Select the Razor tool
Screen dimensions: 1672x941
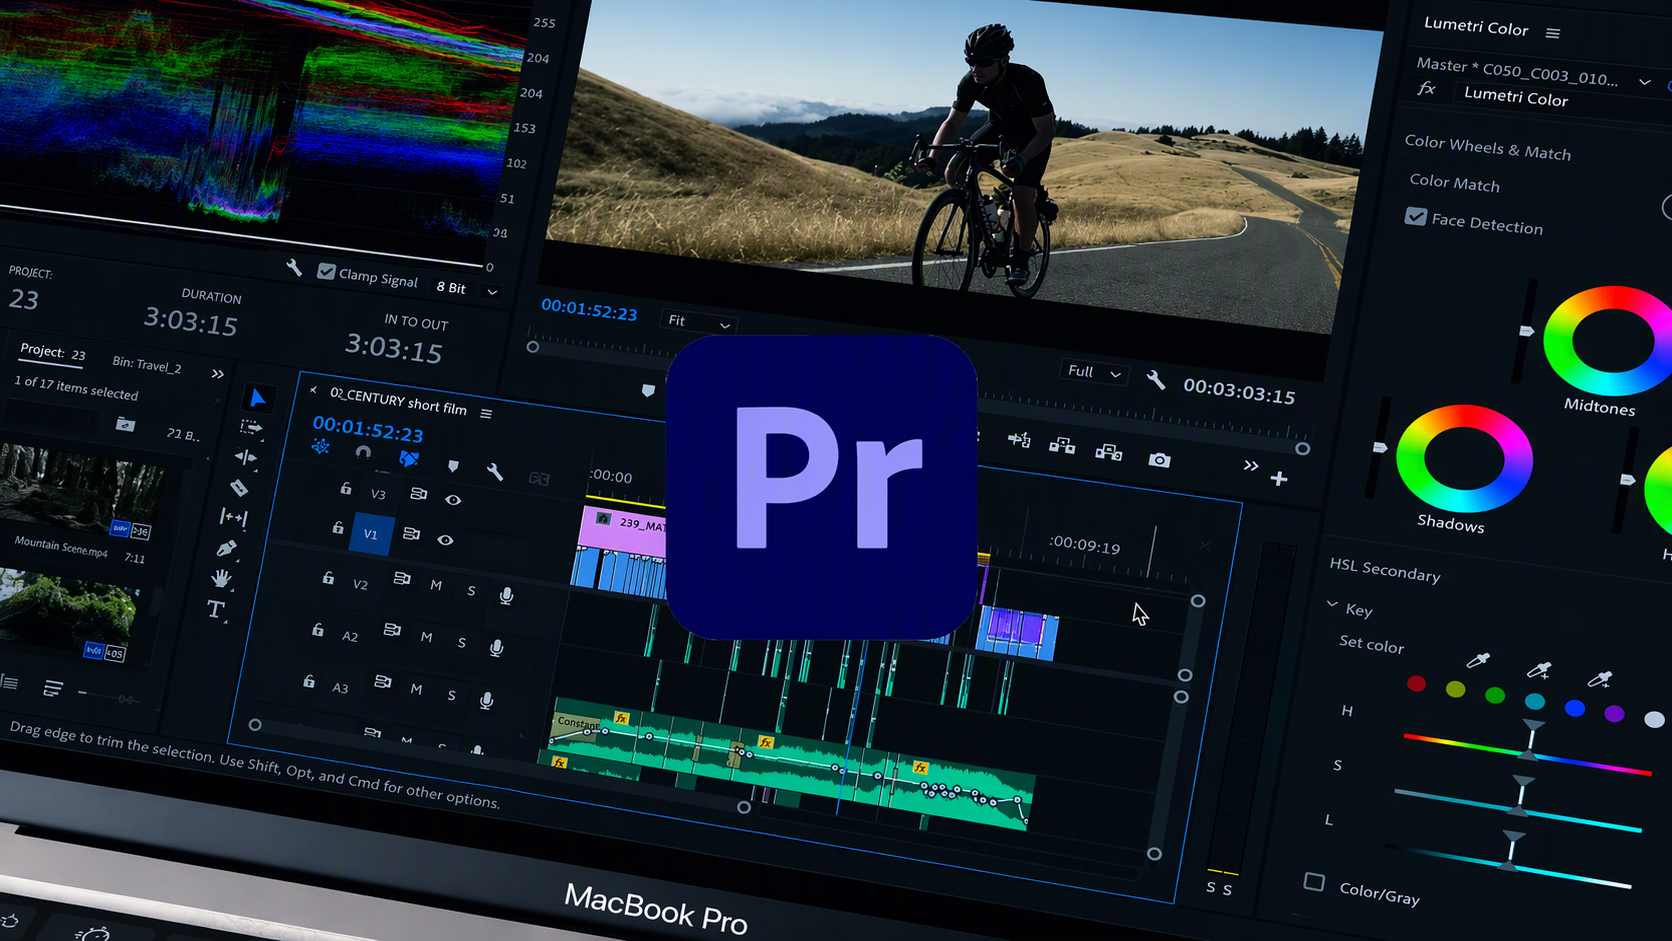(x=239, y=487)
